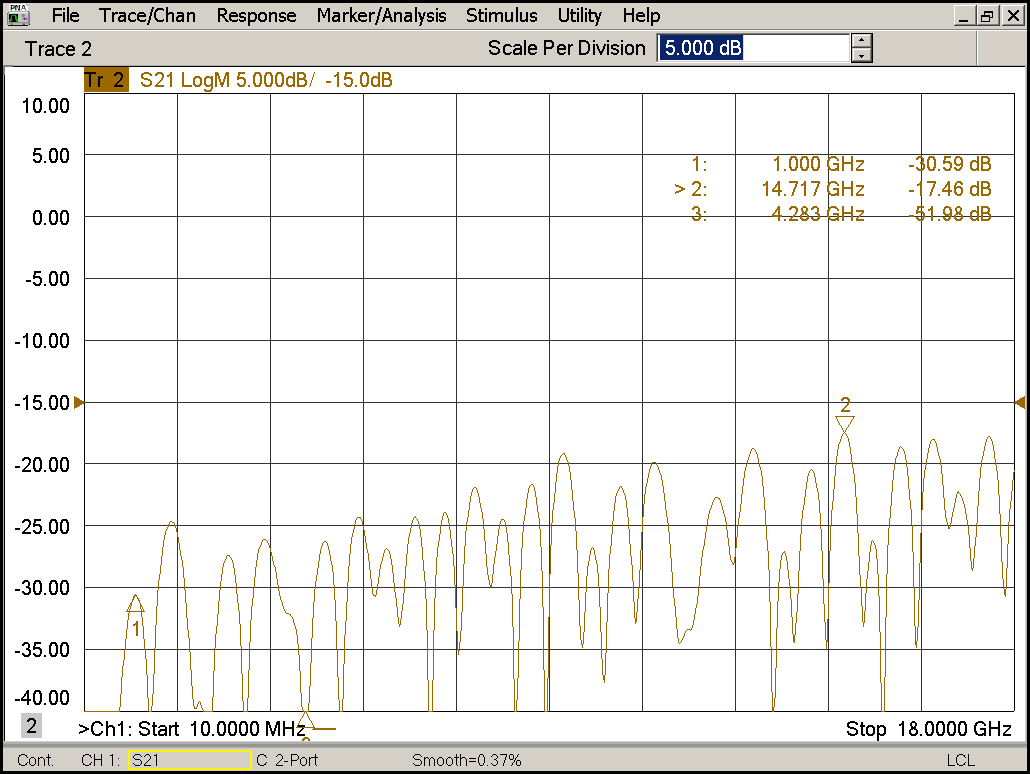Image resolution: width=1030 pixels, height=774 pixels.
Task: Restore down the analyzer window
Action: coord(987,16)
